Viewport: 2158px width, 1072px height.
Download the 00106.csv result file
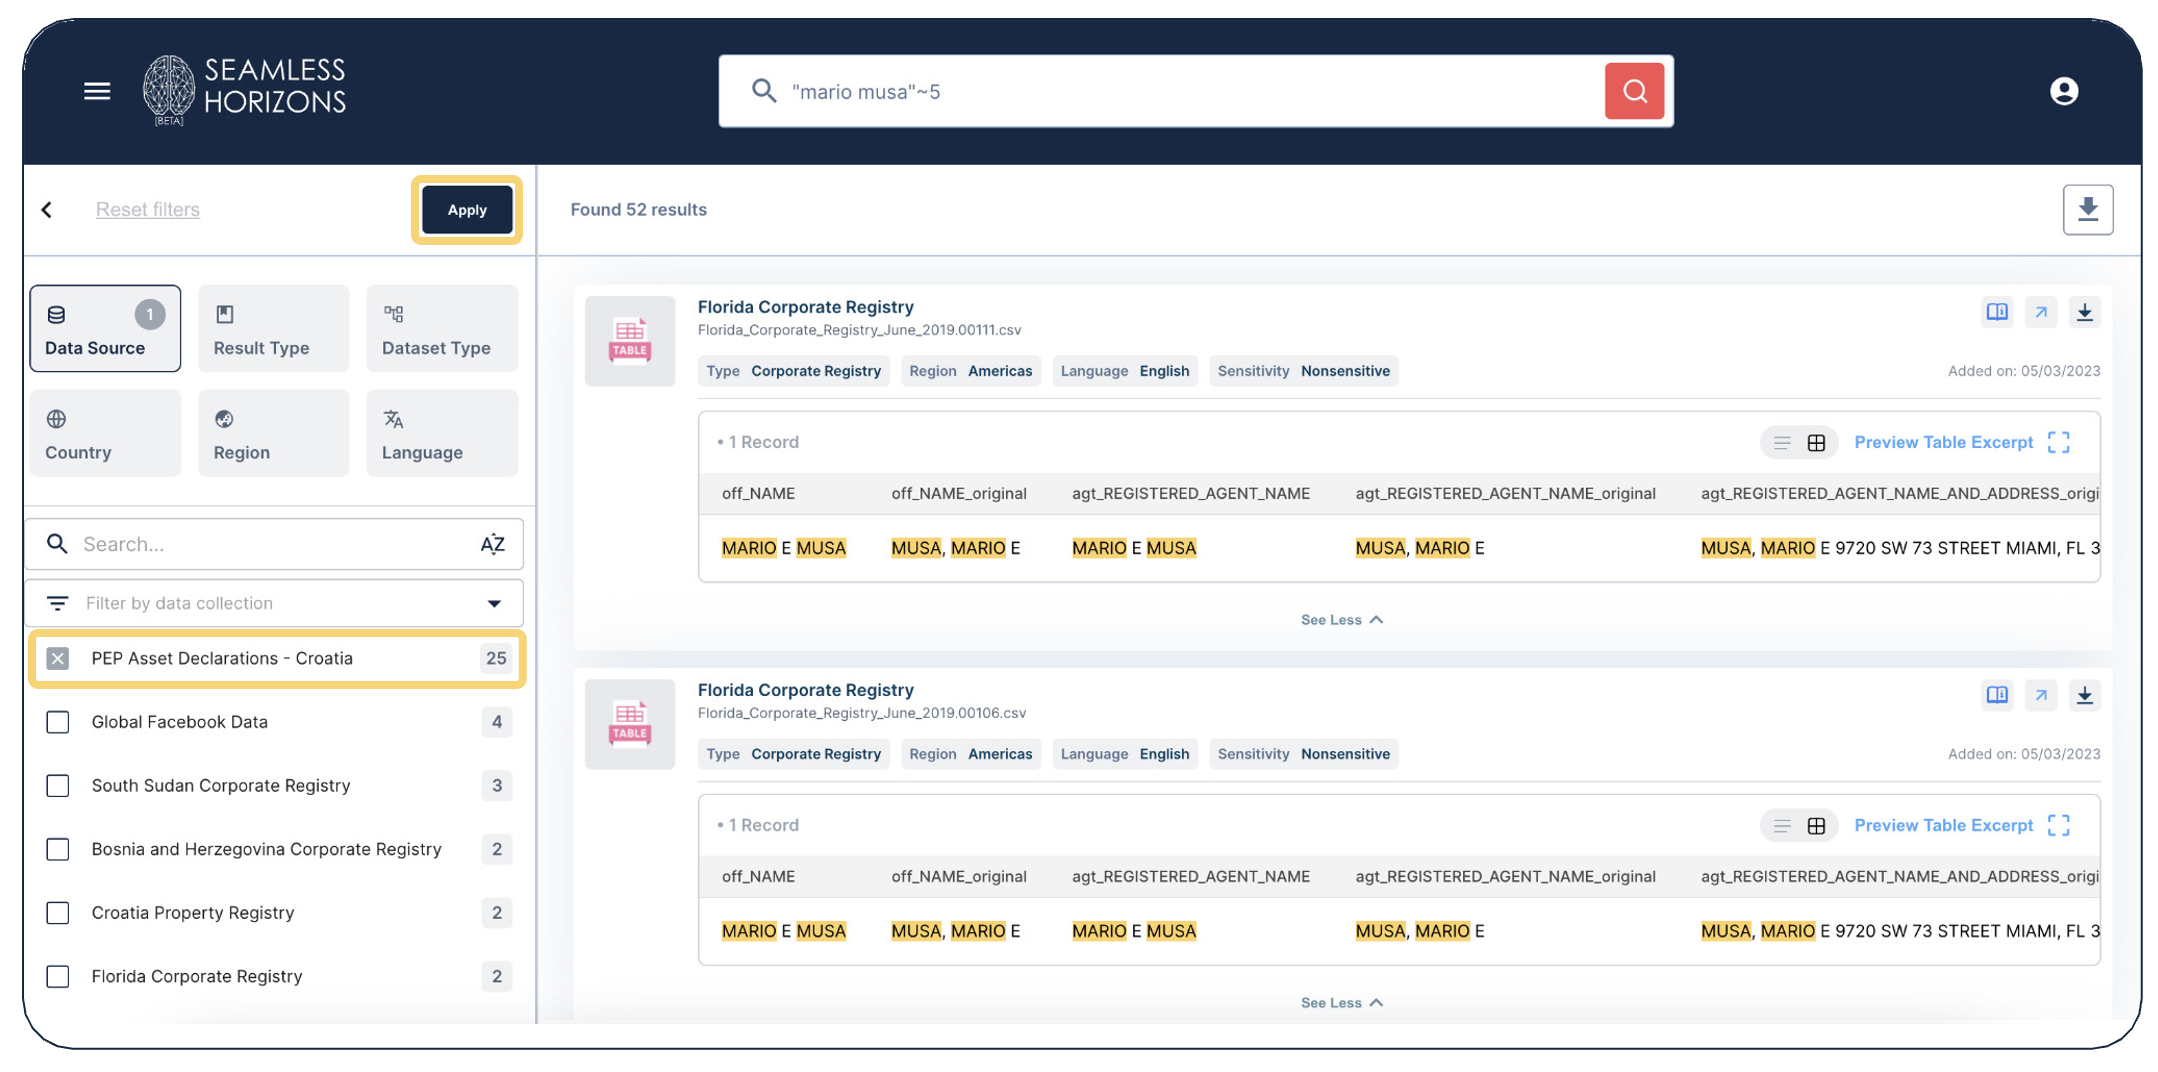pos(2084,695)
